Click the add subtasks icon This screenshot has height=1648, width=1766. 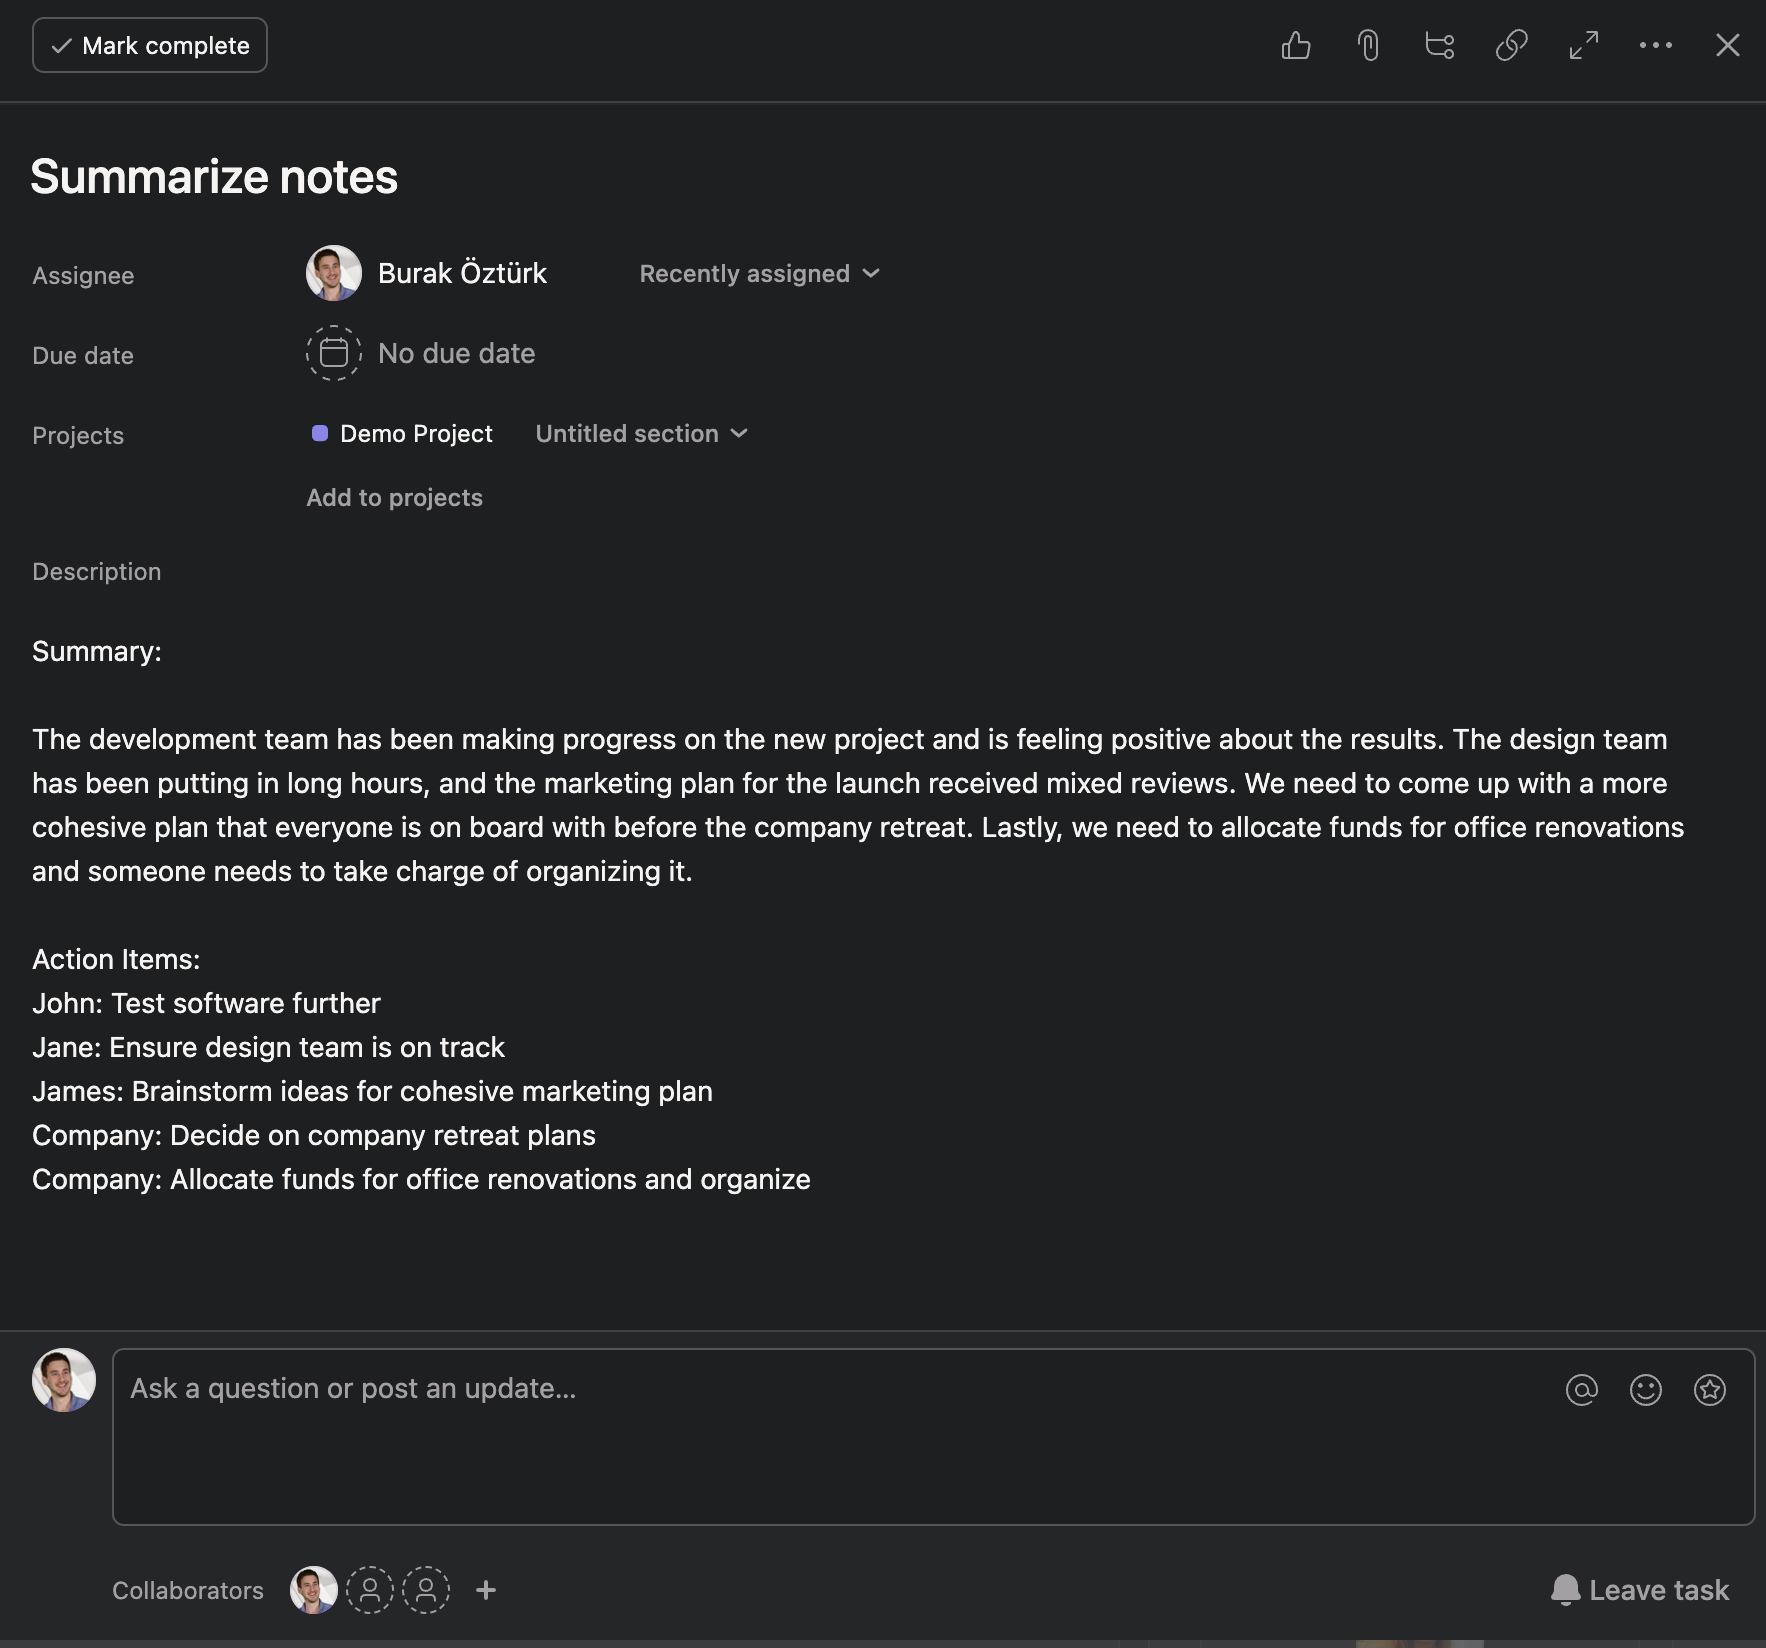[1440, 45]
